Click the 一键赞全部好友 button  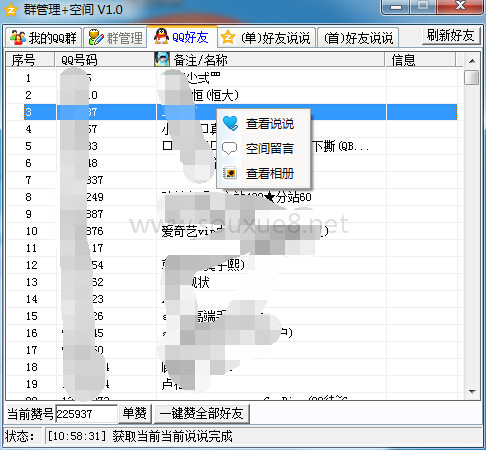point(201,414)
